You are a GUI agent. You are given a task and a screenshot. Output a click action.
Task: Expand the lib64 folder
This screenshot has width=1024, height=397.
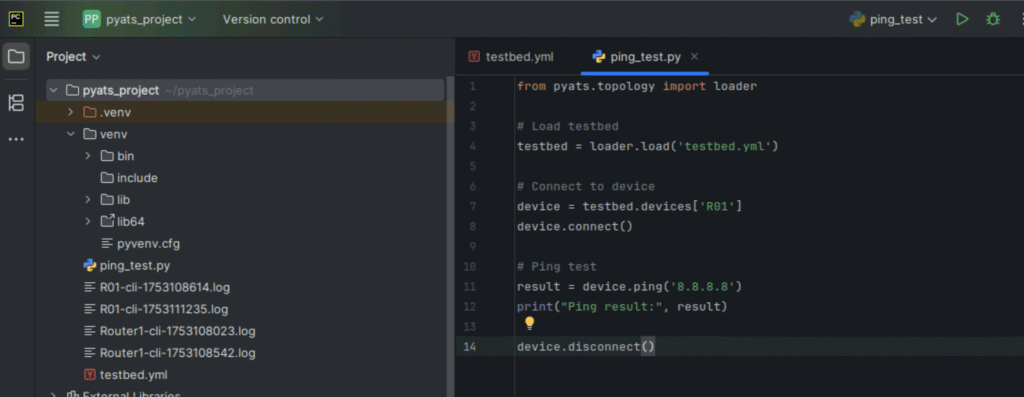pyautogui.click(x=88, y=222)
